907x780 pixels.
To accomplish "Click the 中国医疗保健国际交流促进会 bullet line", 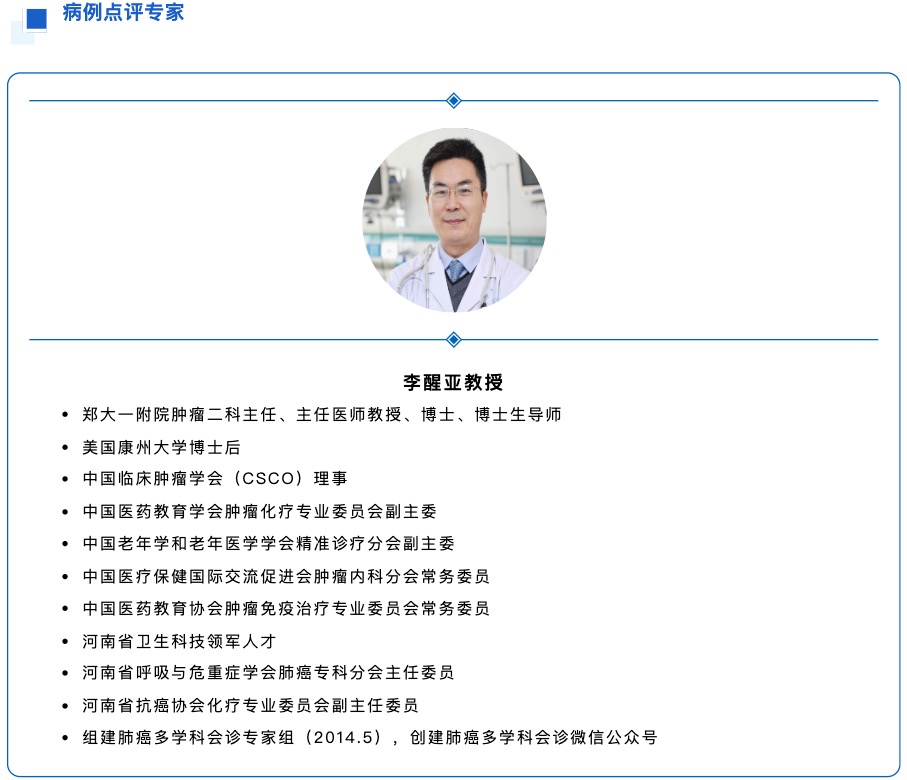I will tap(286, 576).
